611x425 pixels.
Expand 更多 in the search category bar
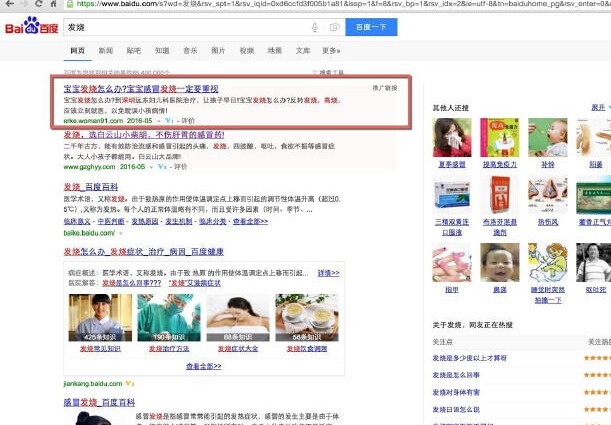(x=333, y=49)
